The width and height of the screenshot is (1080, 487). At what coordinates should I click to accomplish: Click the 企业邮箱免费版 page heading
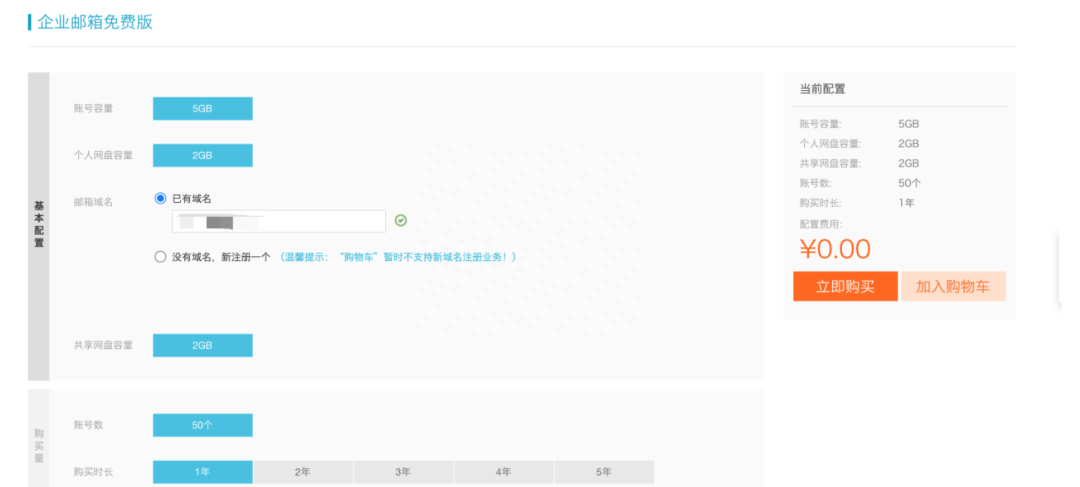pyautogui.click(x=95, y=22)
